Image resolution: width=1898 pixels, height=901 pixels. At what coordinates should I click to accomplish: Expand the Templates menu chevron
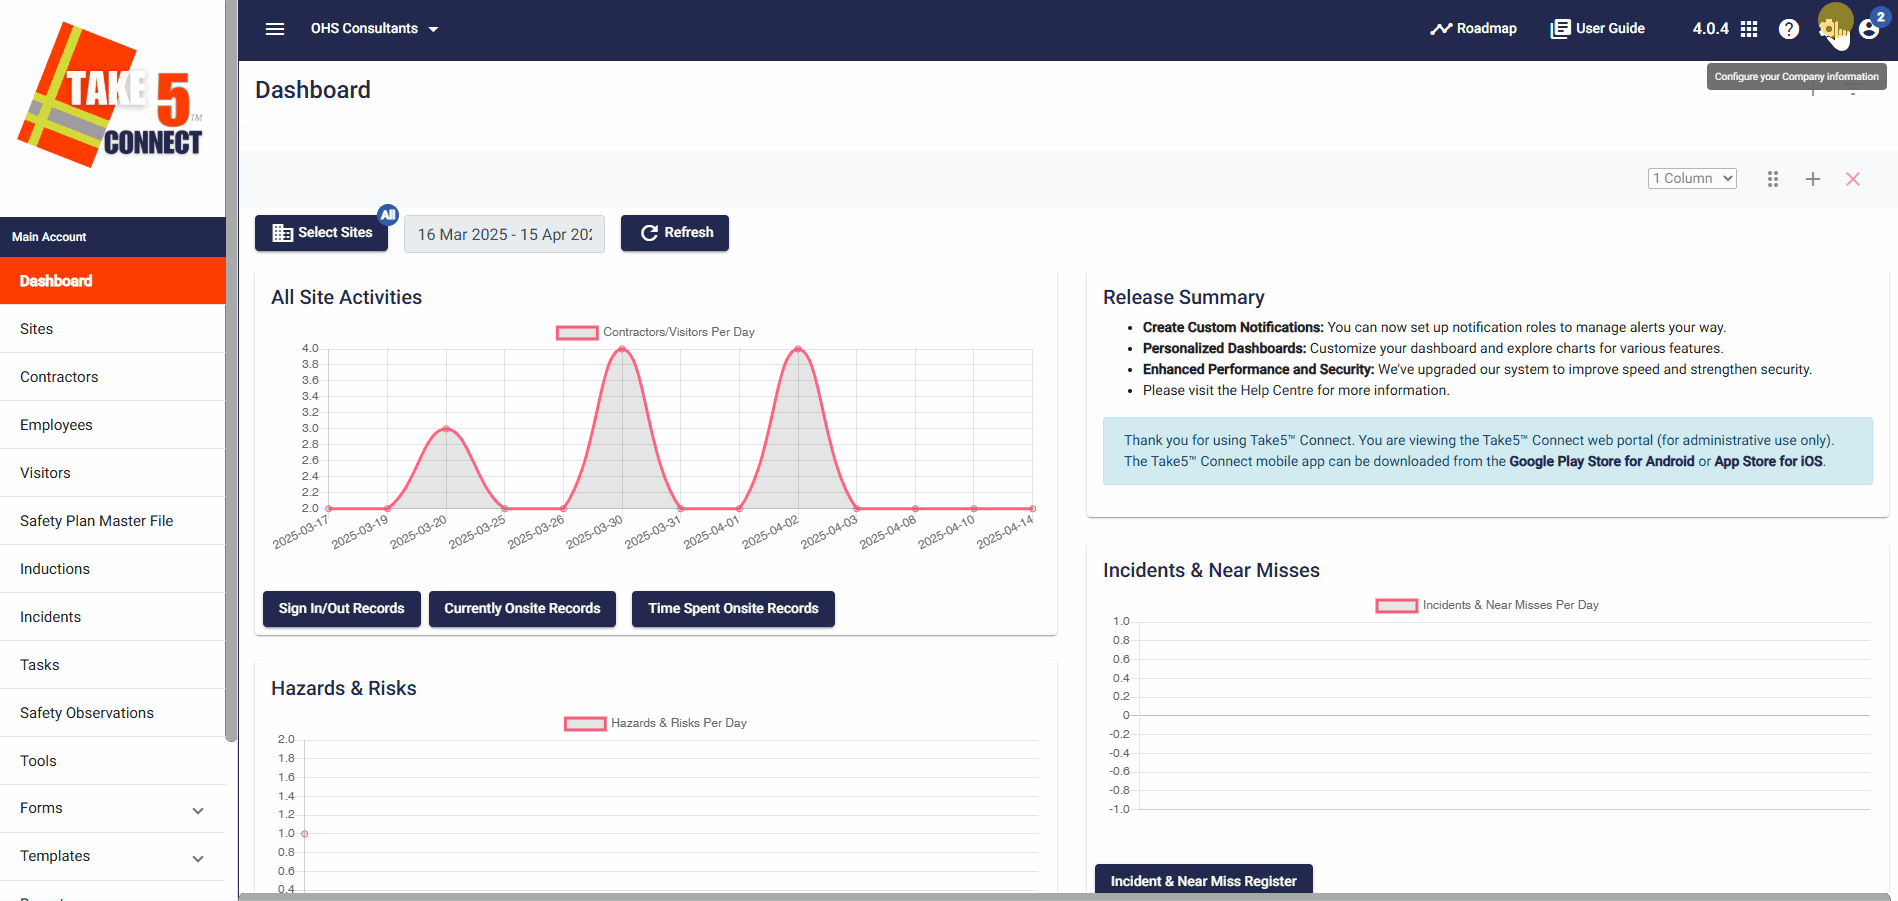198,858
